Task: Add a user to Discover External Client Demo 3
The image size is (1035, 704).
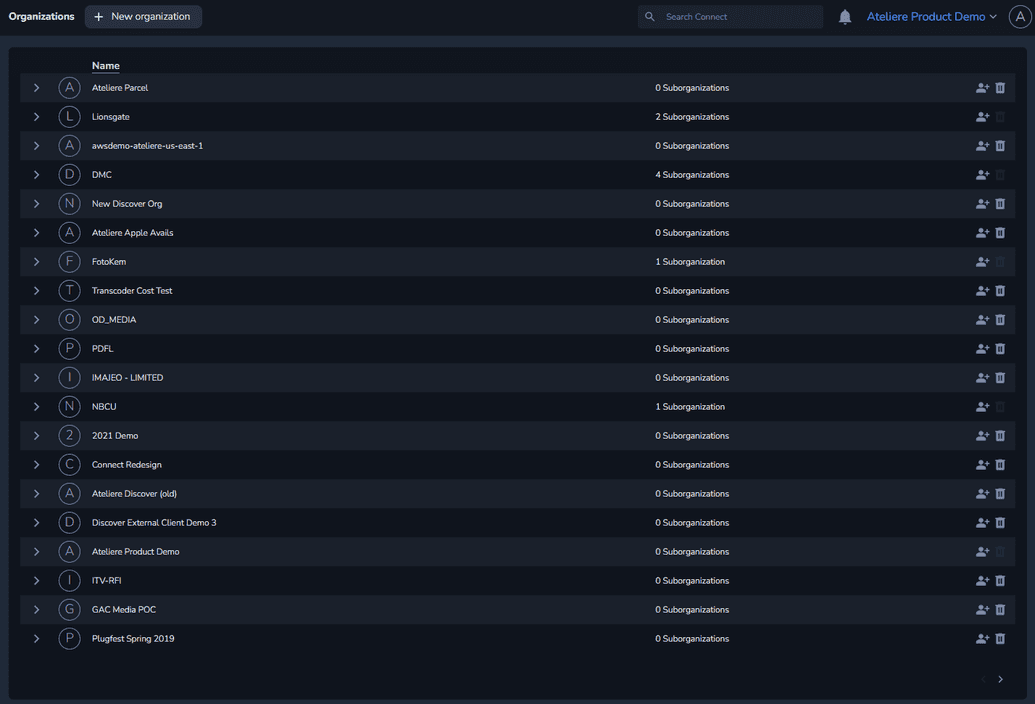Action: pos(982,523)
